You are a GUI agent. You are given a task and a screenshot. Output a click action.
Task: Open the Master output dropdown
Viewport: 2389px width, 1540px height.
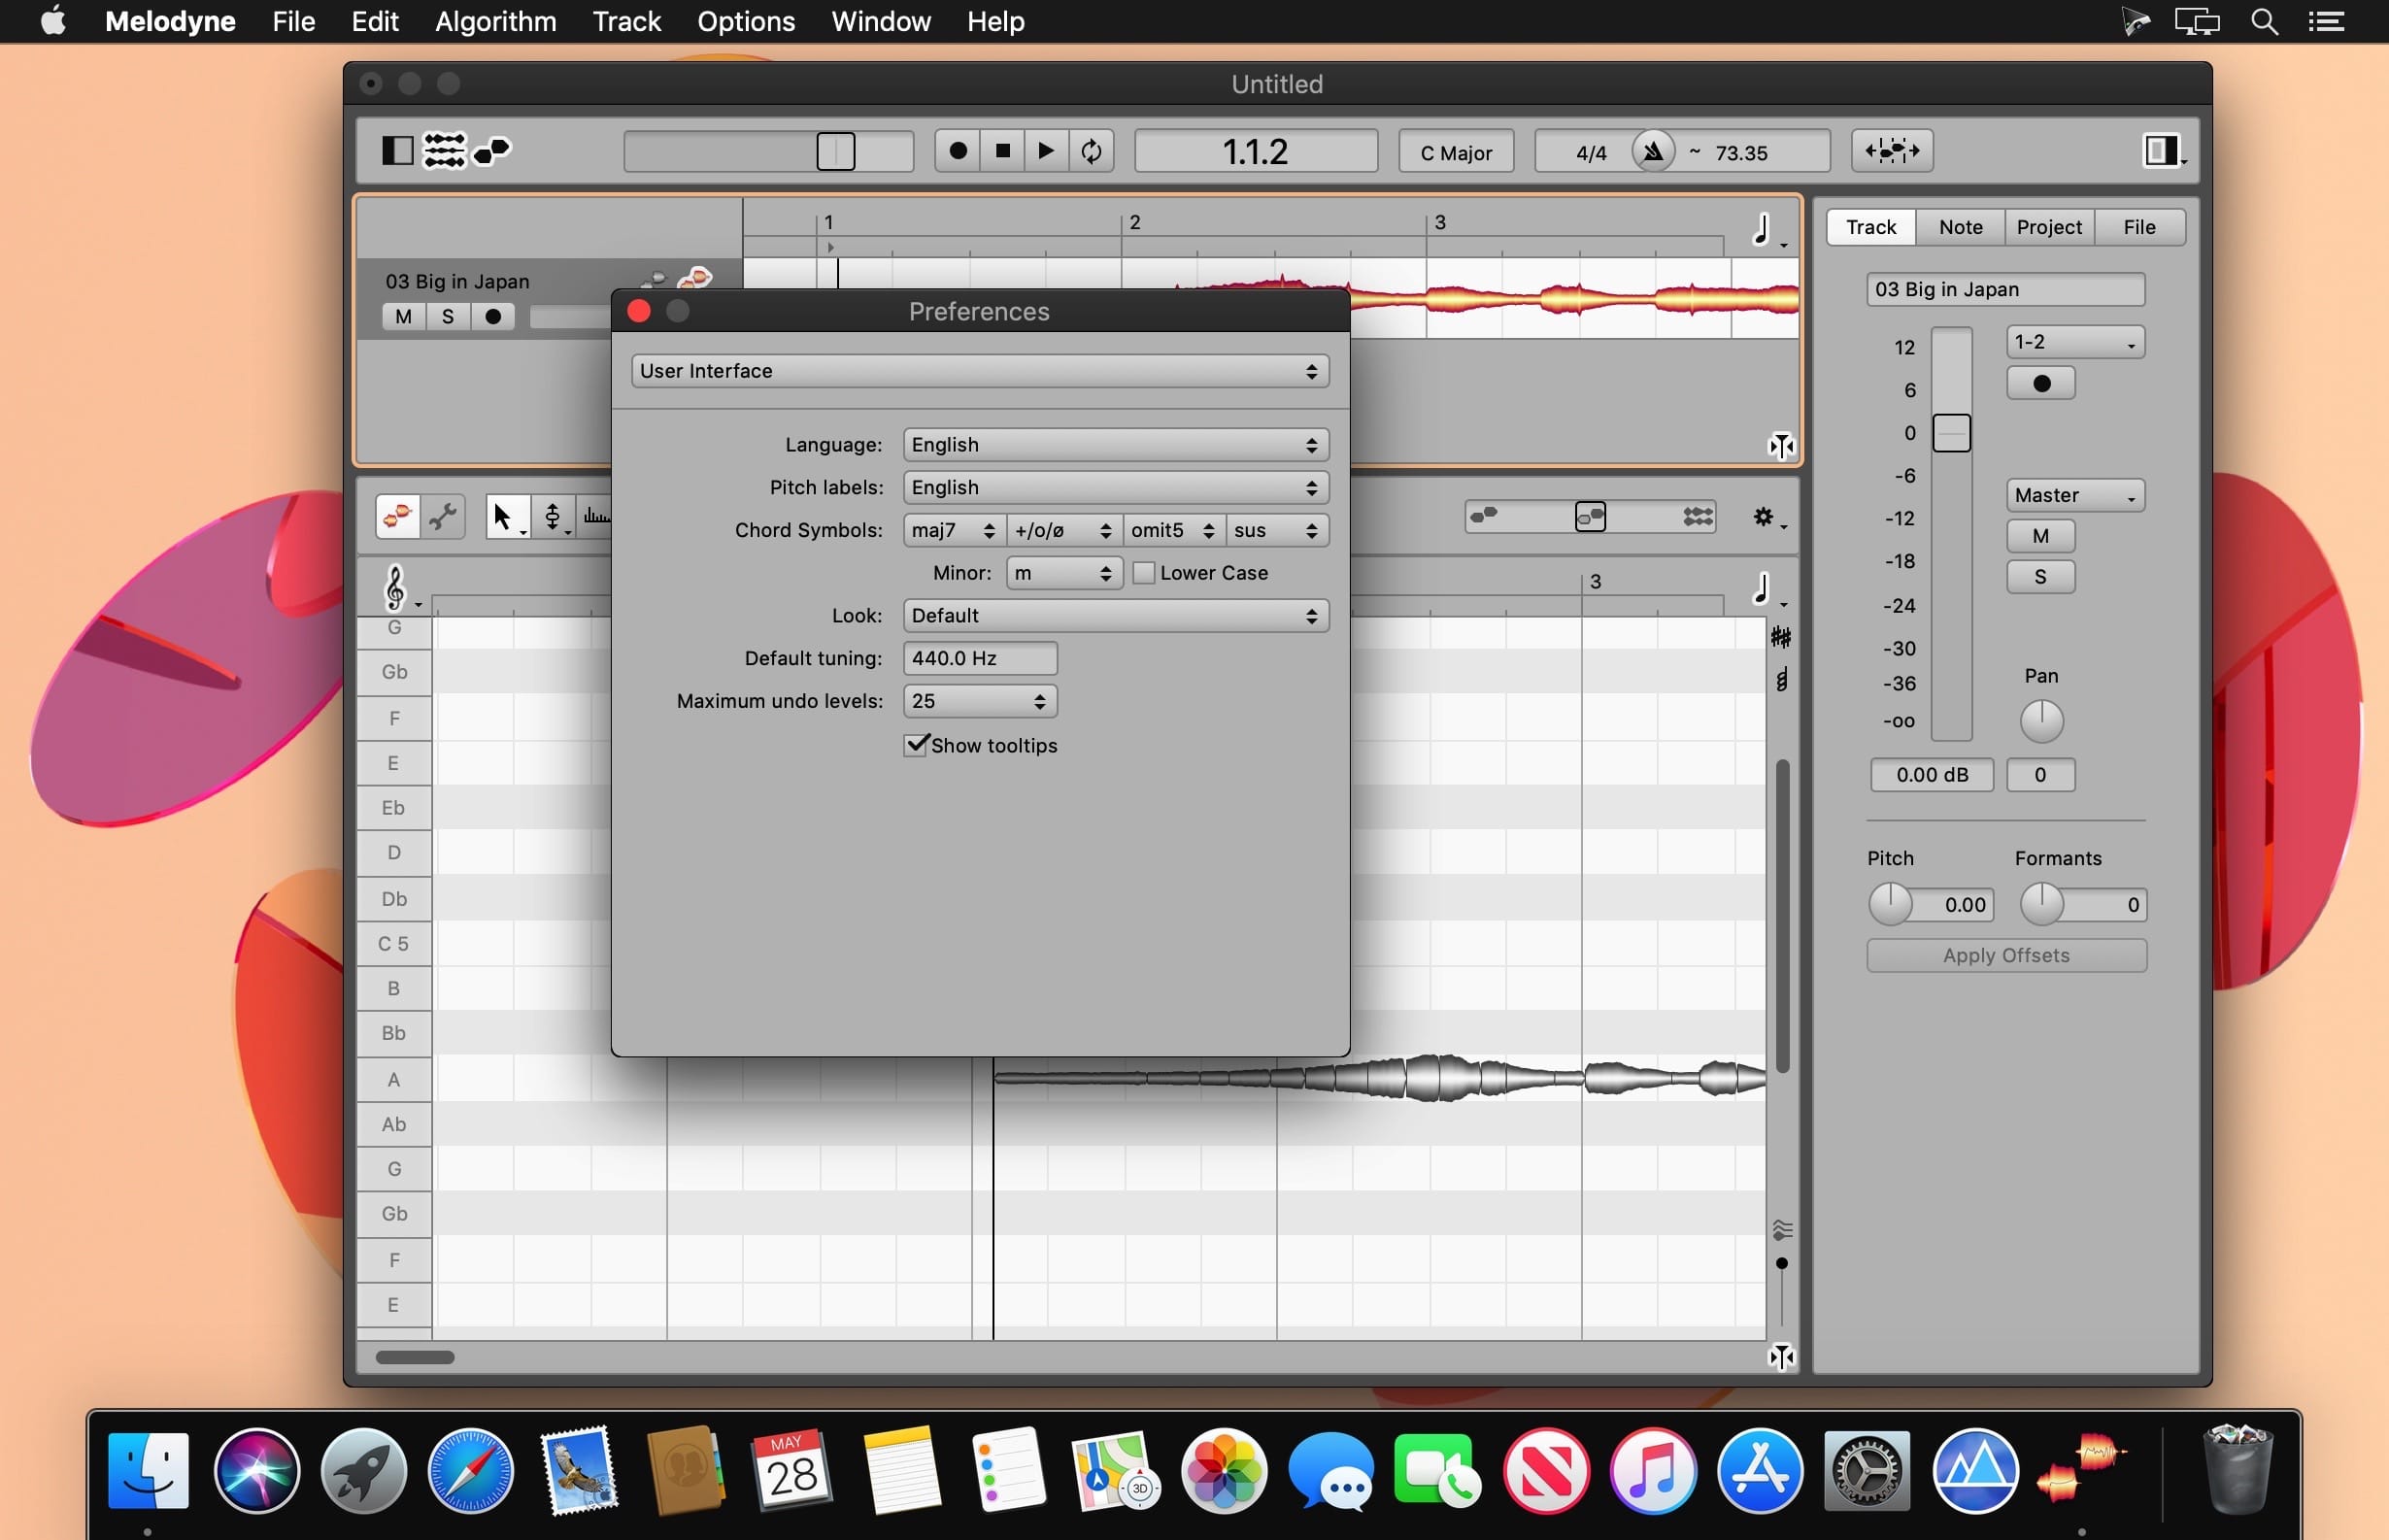[x=2075, y=496]
